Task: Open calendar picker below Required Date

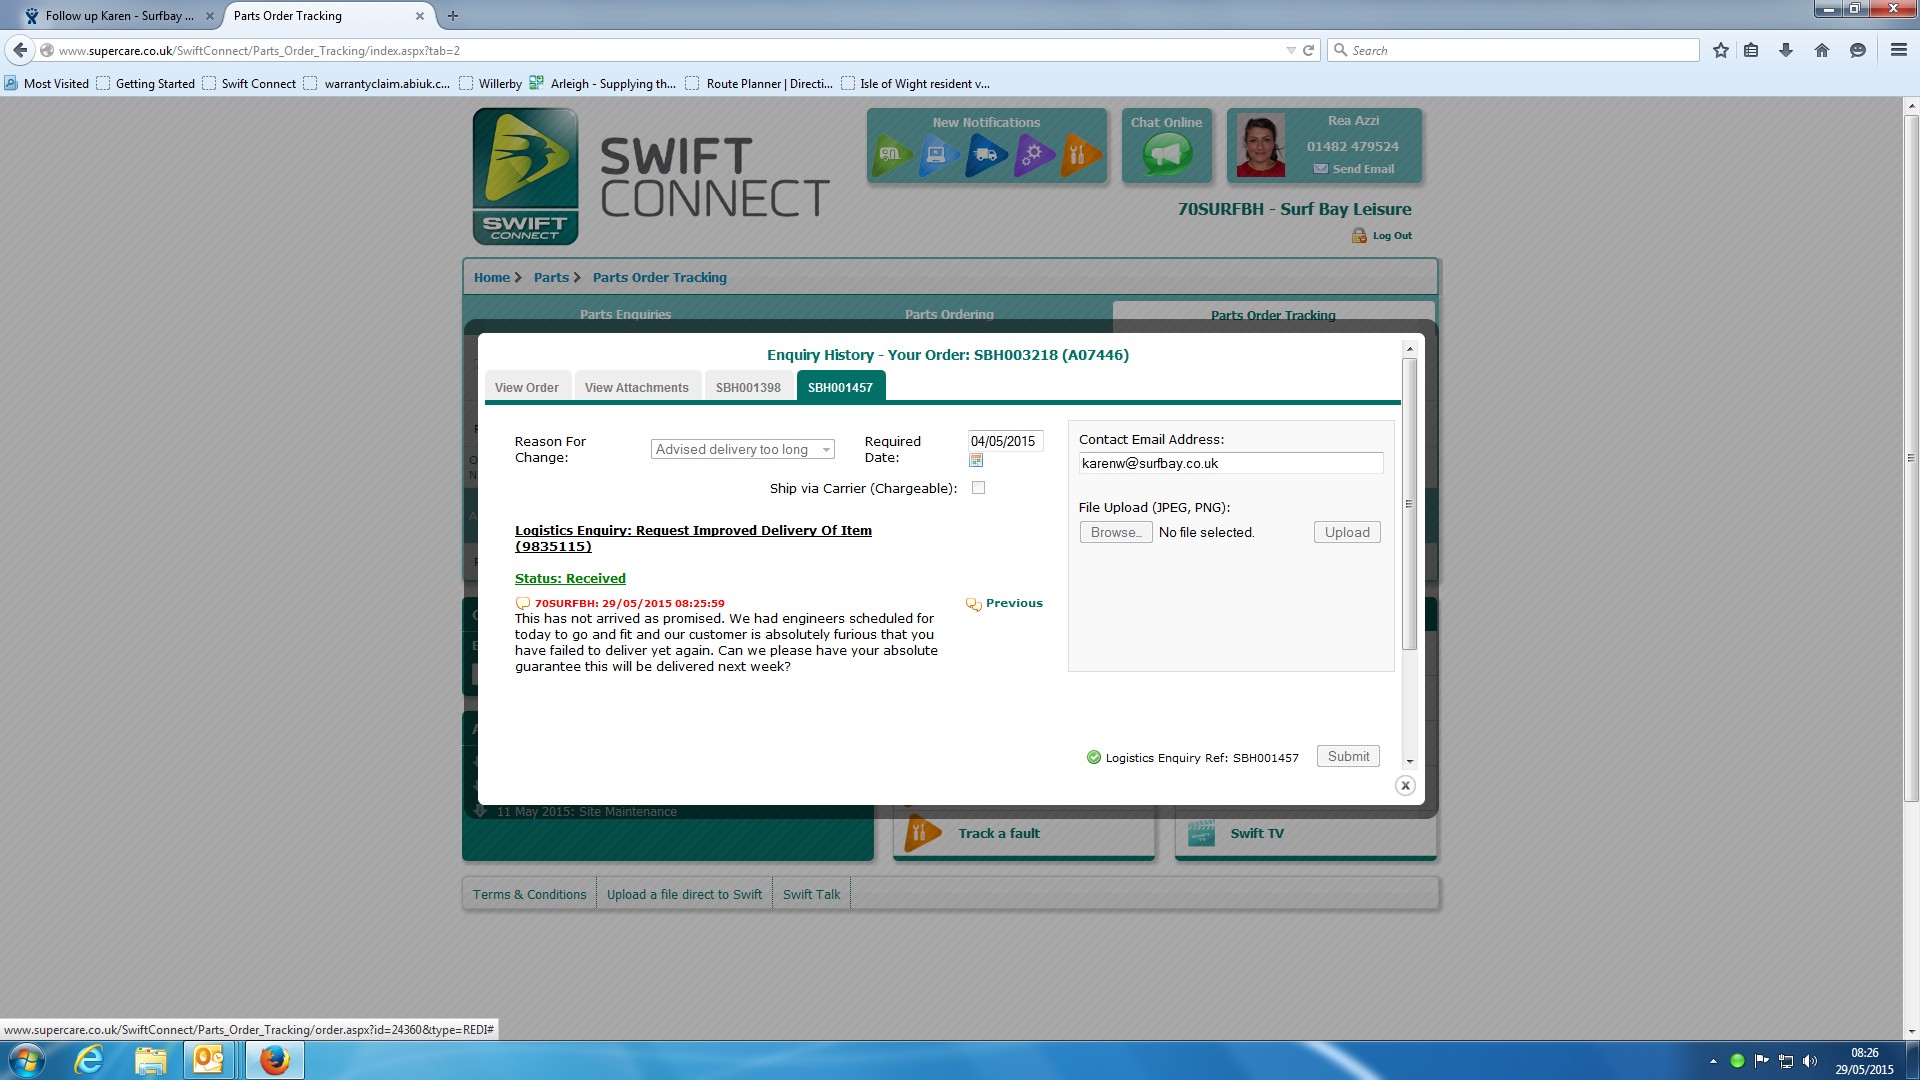Action: [x=976, y=461]
